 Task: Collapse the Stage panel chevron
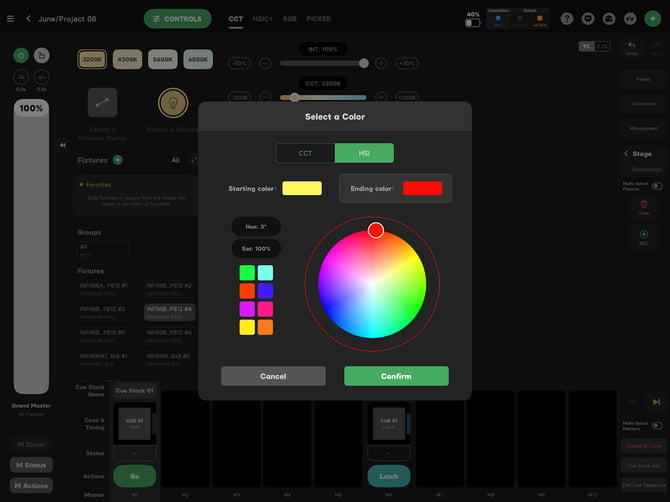[x=626, y=153]
